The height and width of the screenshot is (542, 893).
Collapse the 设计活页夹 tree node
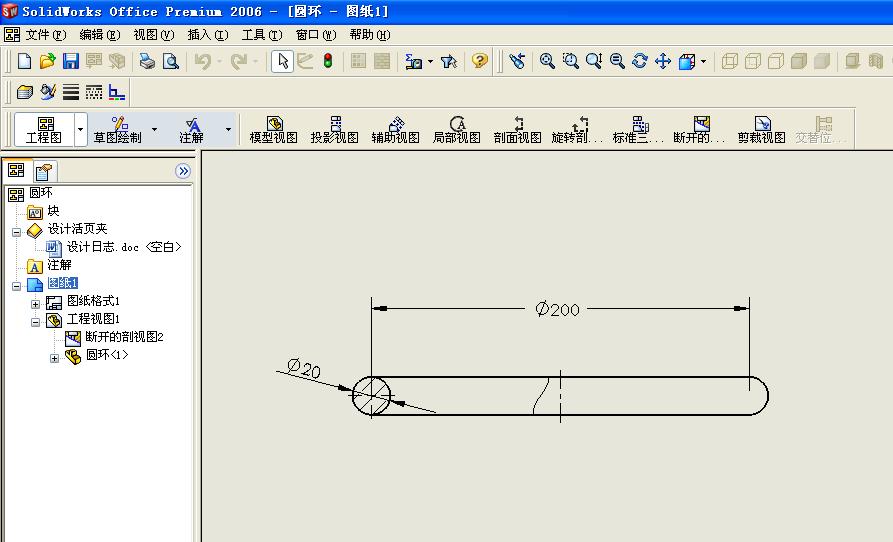(x=17, y=232)
